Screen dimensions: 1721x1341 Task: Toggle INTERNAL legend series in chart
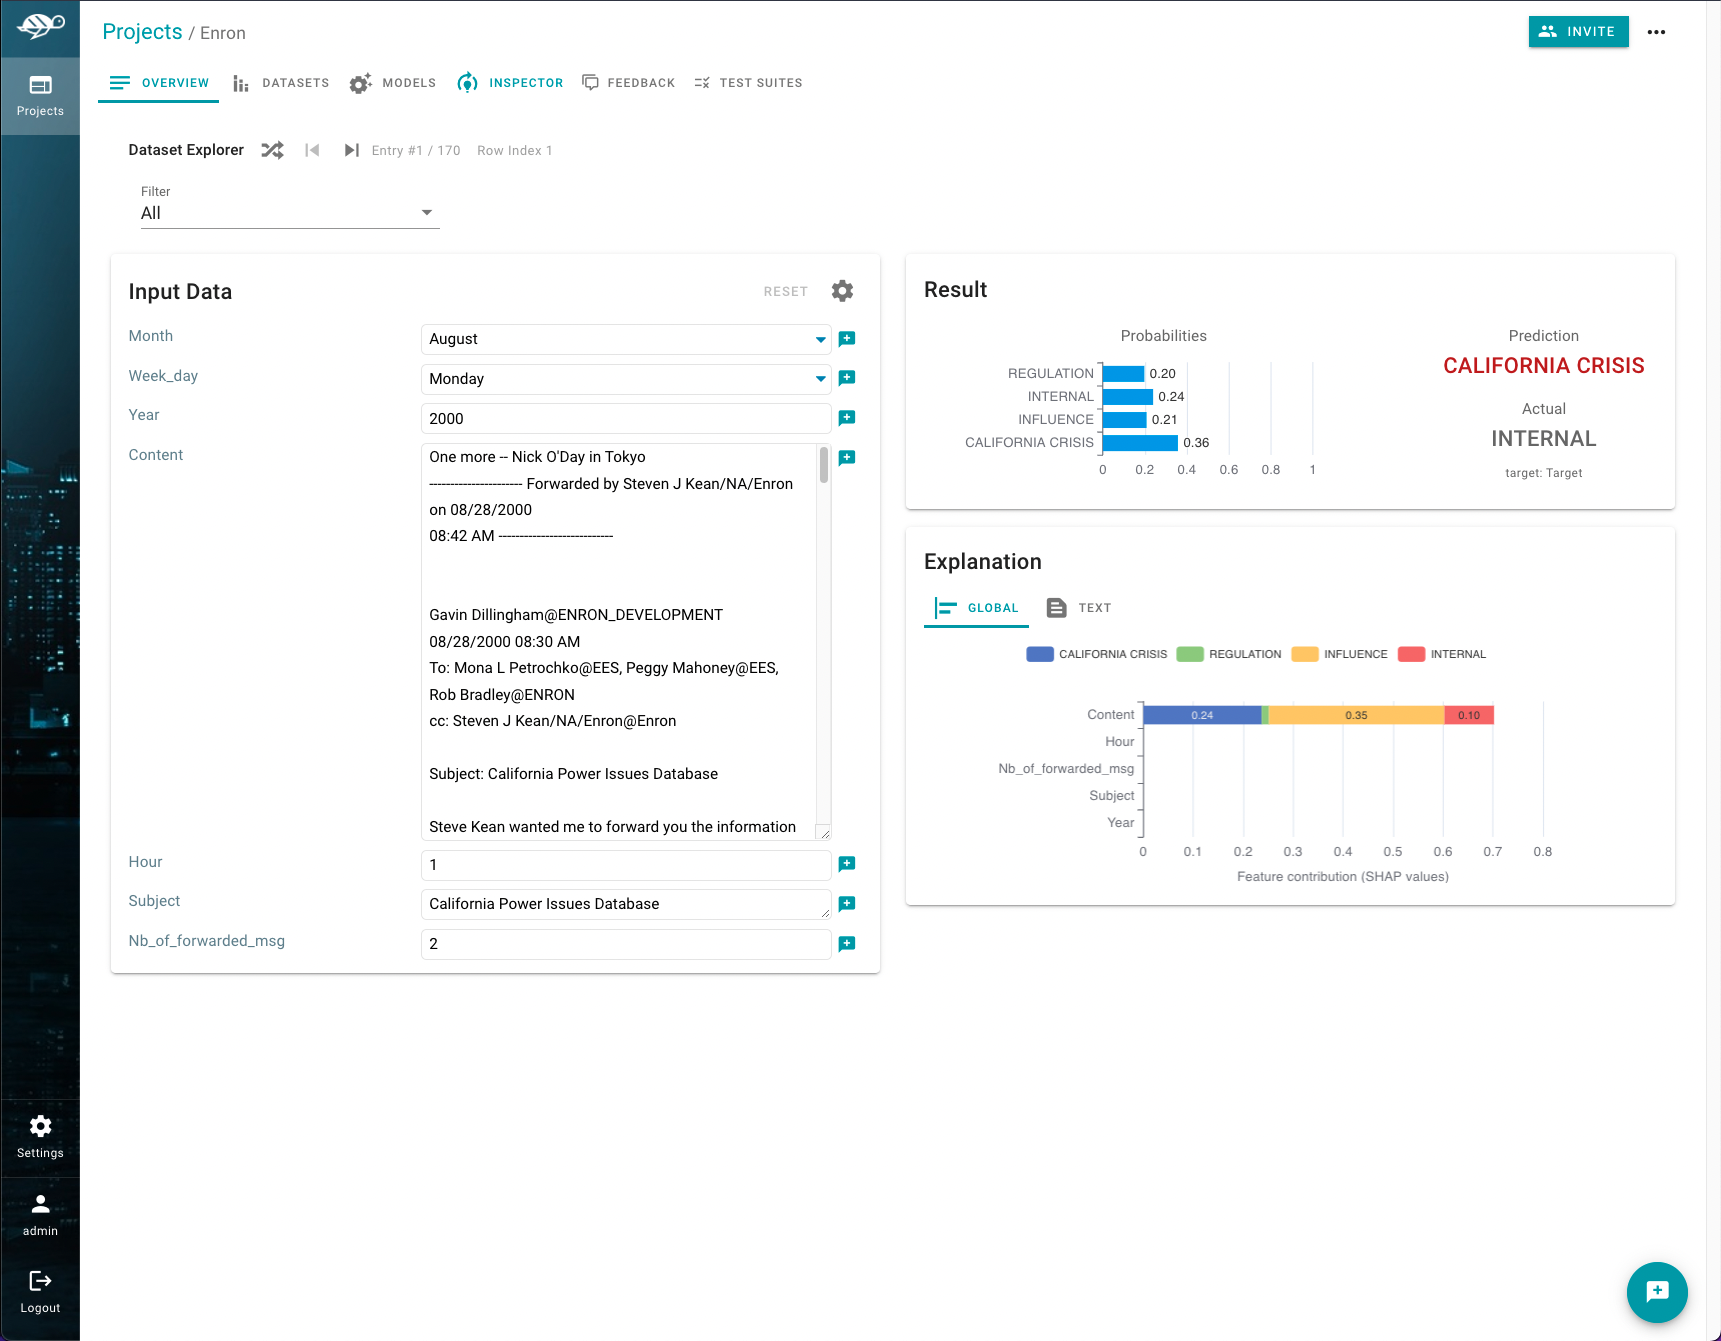coord(1442,654)
